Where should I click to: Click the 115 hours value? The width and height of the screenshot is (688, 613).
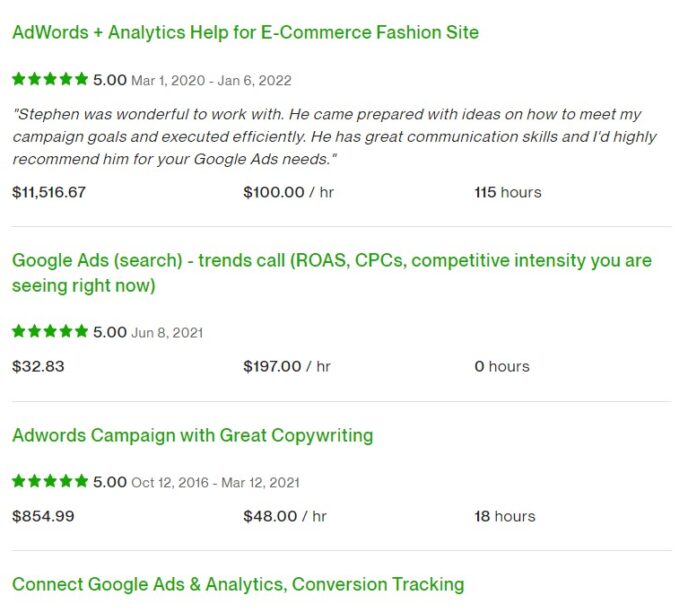[x=507, y=192]
